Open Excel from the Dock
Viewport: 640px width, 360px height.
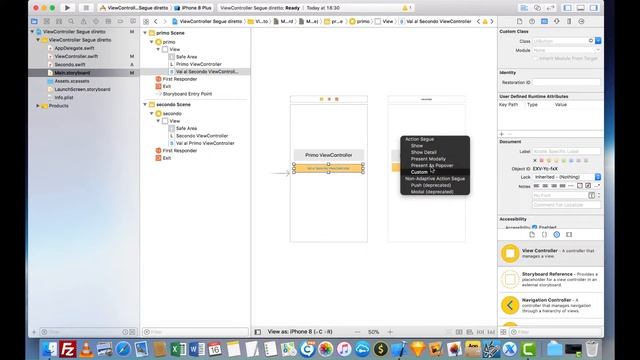point(178,349)
